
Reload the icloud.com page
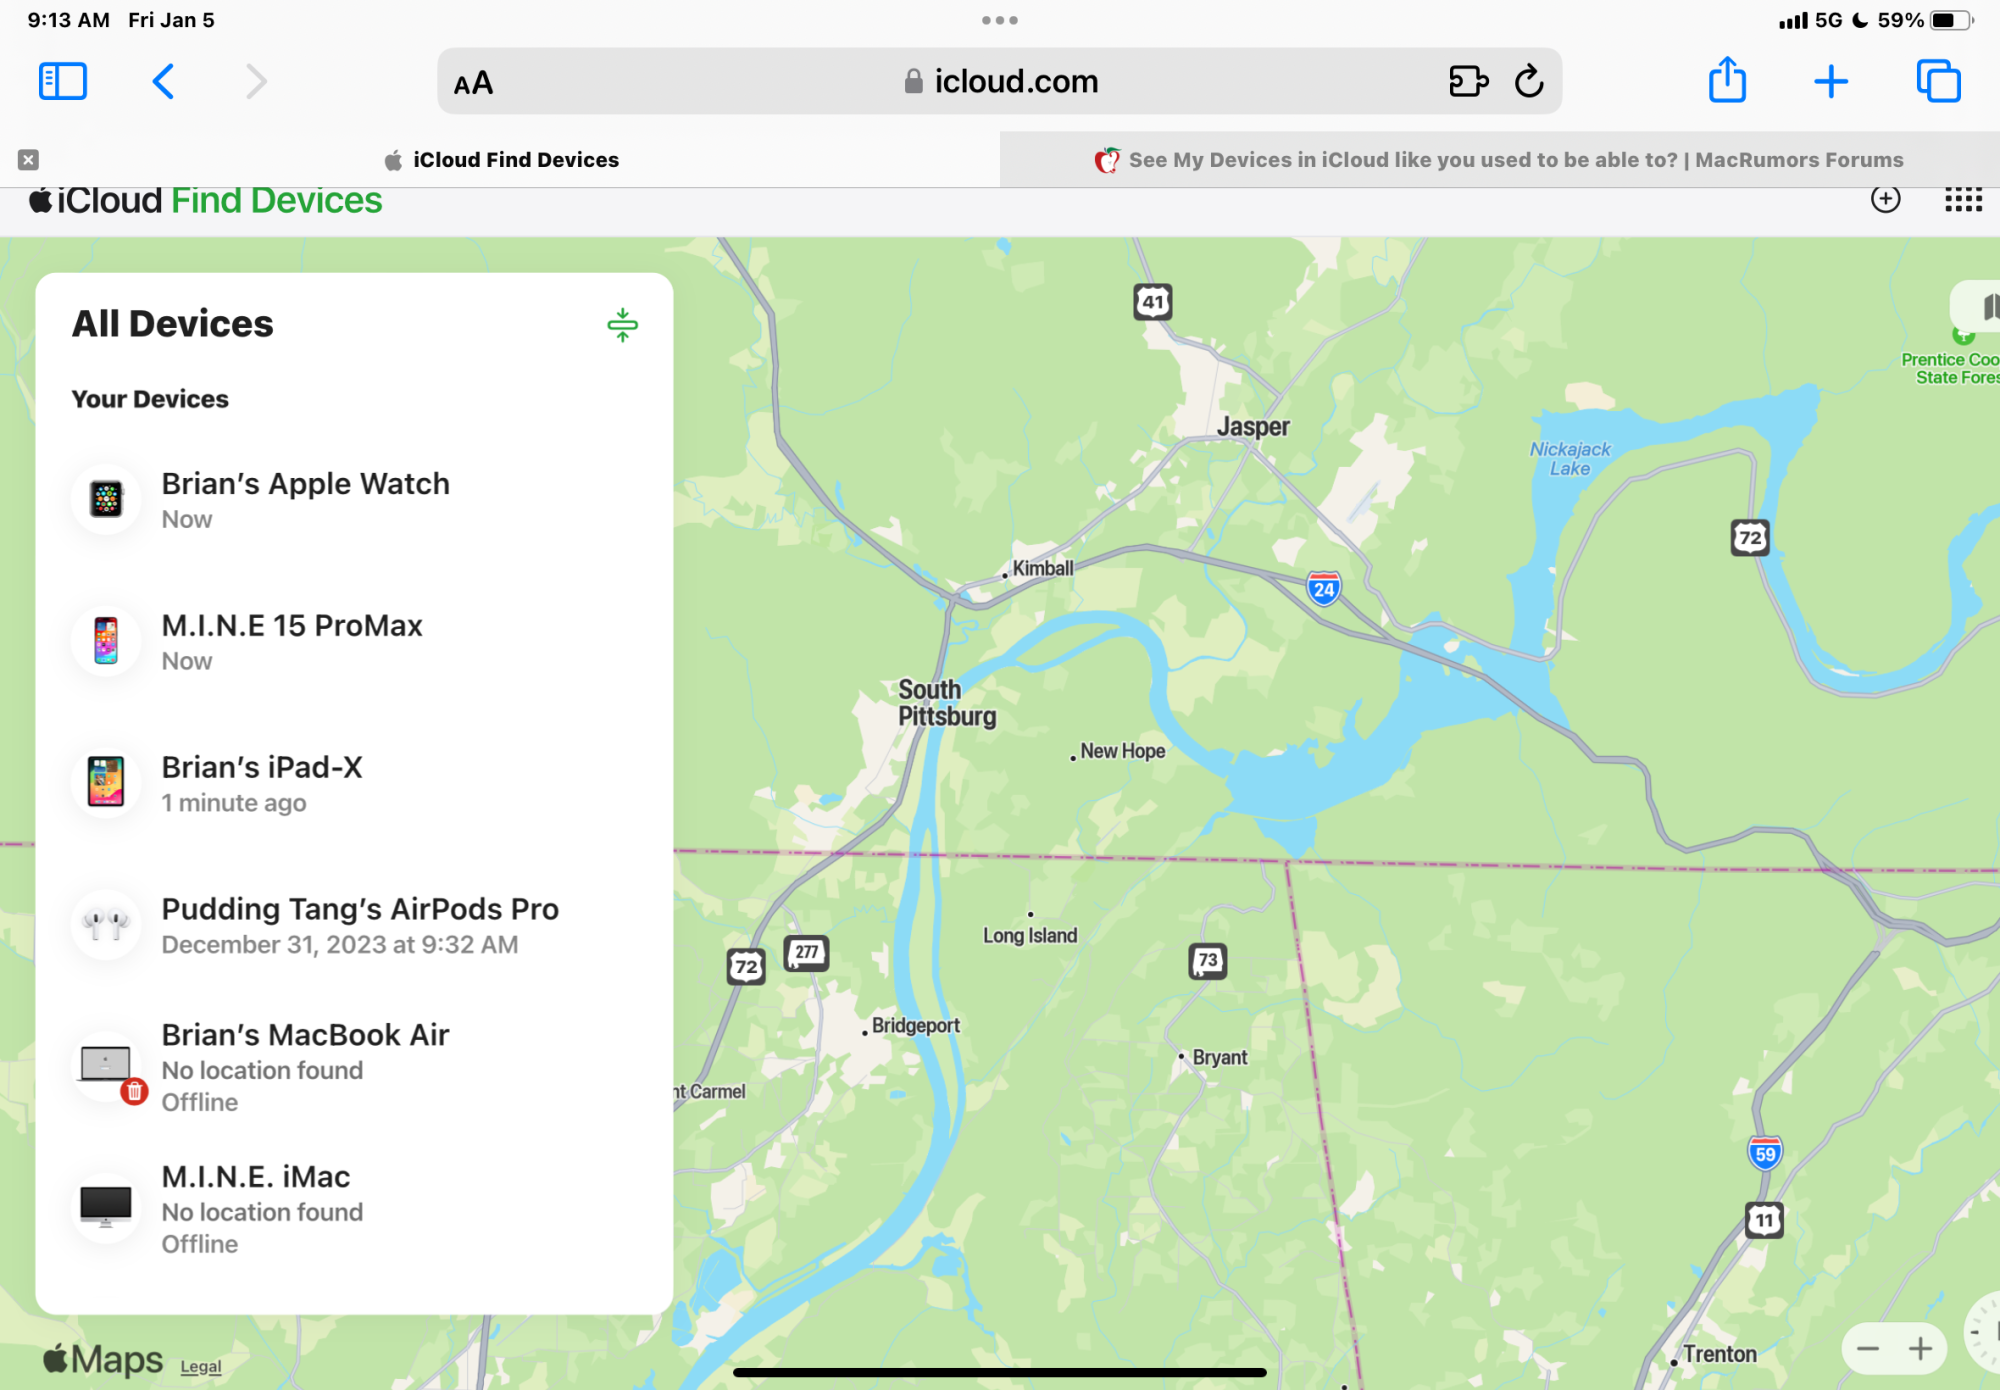point(1529,81)
